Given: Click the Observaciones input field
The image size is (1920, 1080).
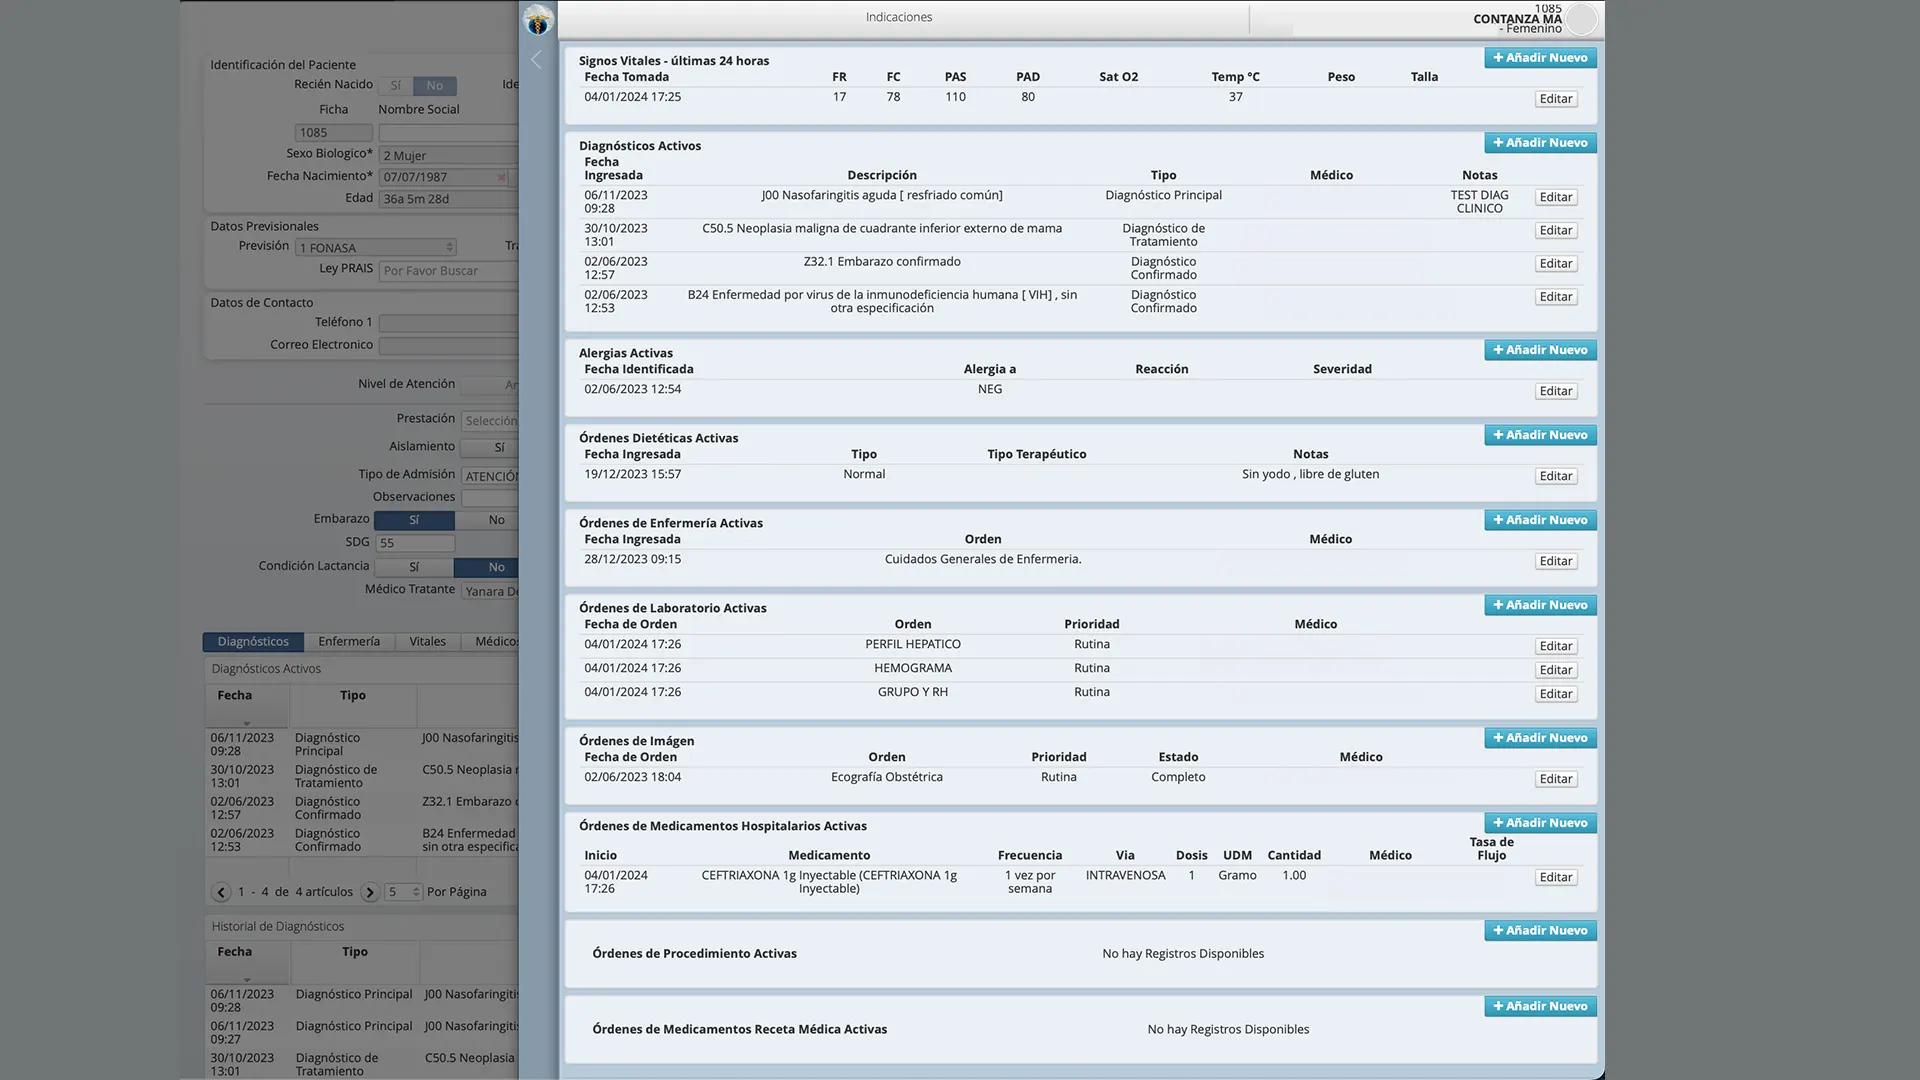Looking at the screenshot, I should [490, 498].
